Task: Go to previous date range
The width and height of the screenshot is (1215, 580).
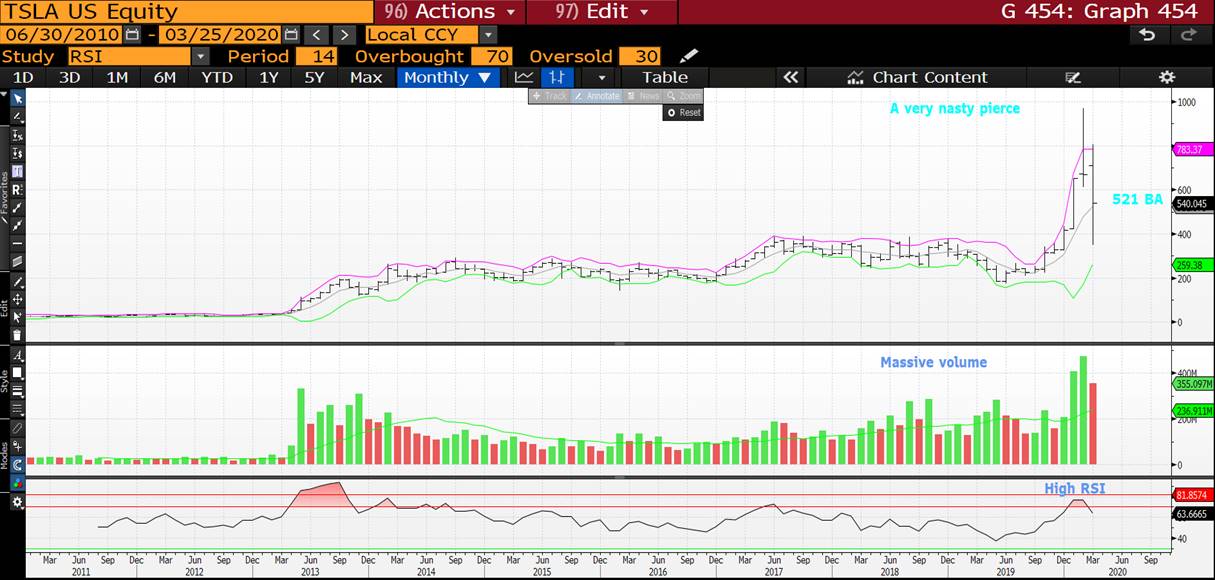Action: 317,35
